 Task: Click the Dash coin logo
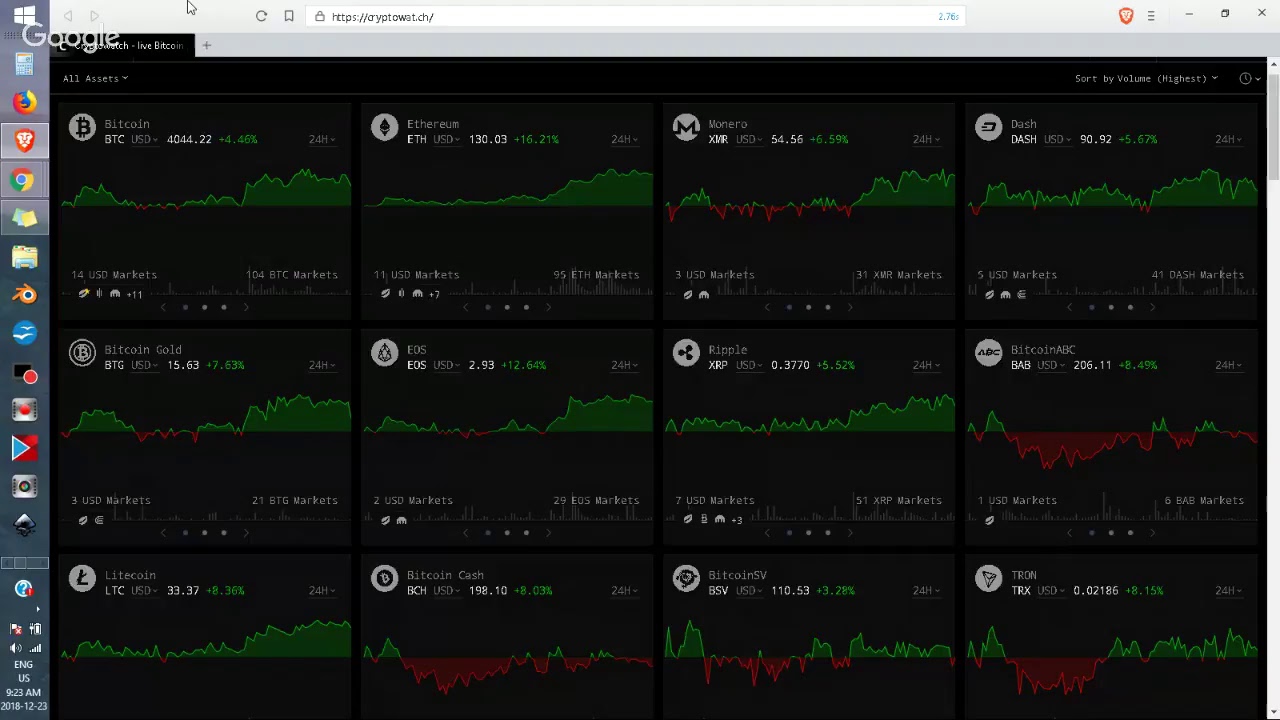click(x=988, y=128)
